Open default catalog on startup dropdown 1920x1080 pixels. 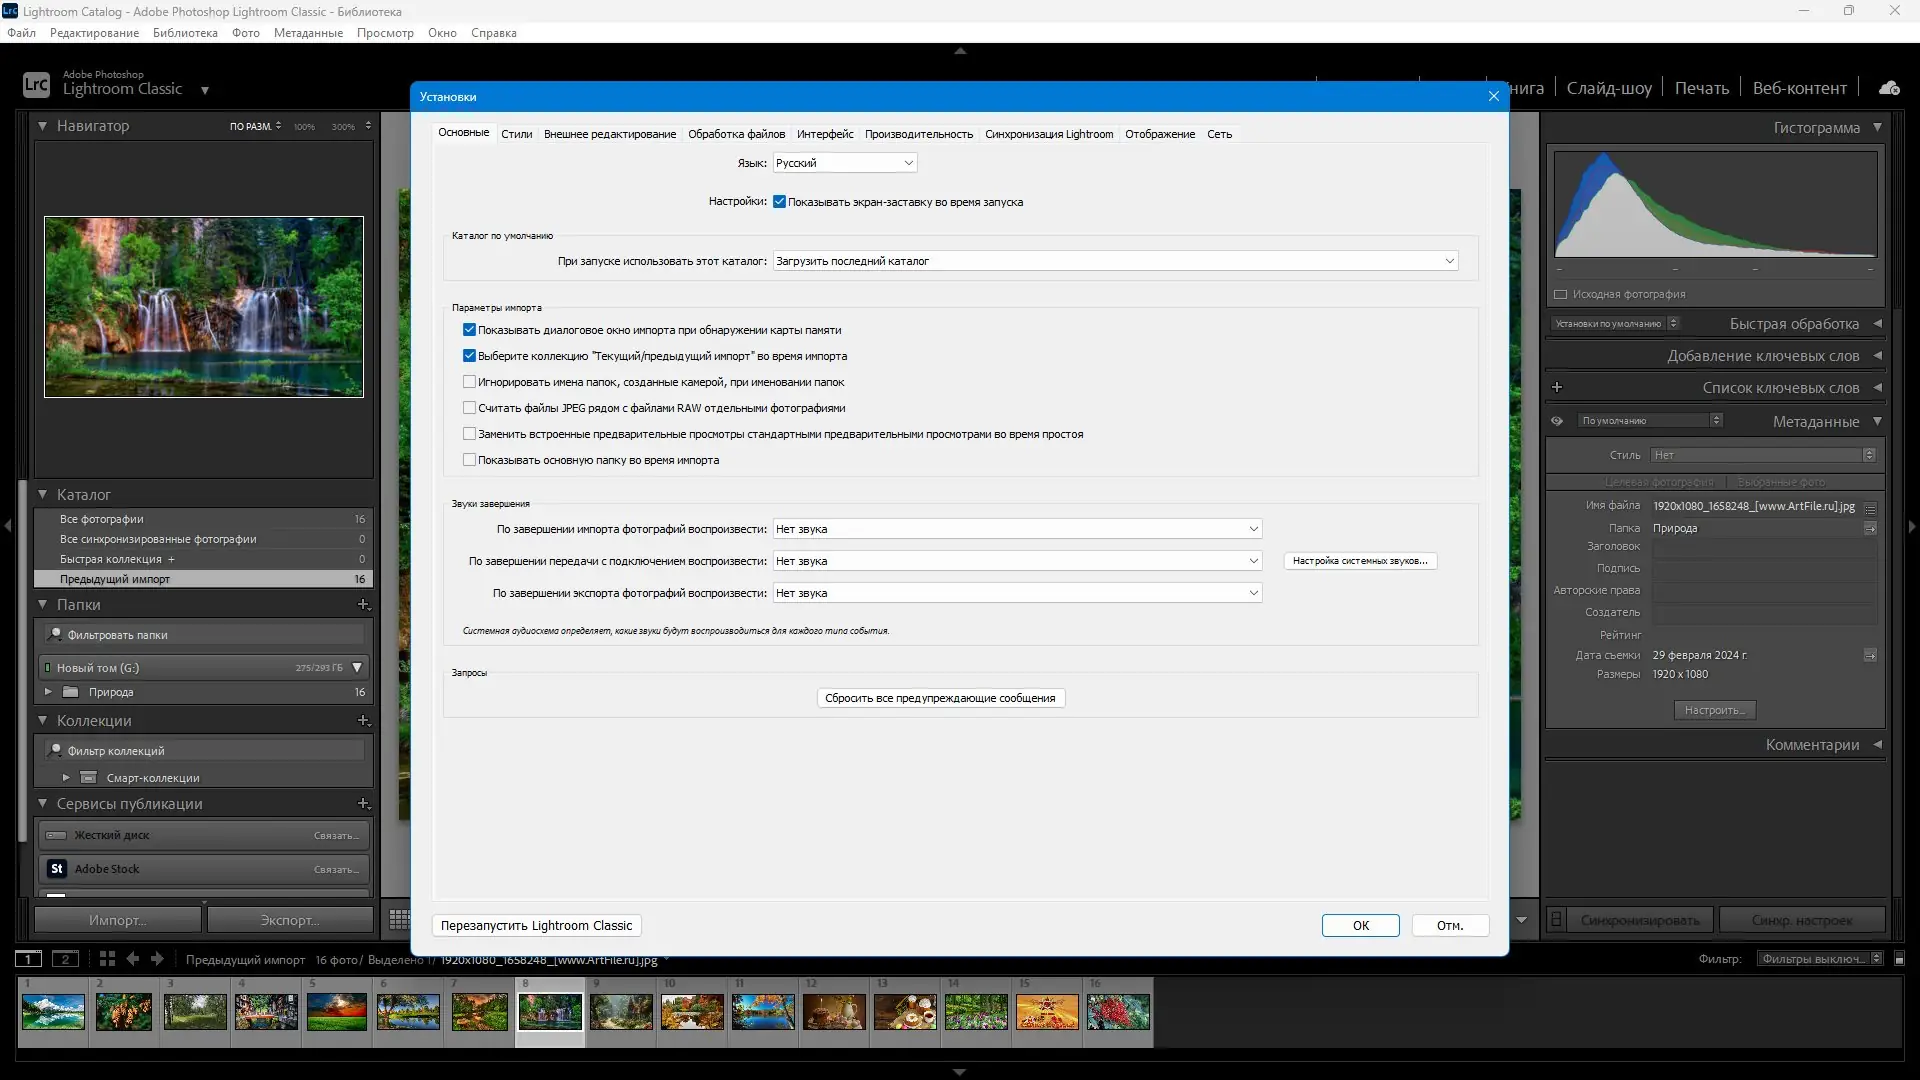[1114, 261]
